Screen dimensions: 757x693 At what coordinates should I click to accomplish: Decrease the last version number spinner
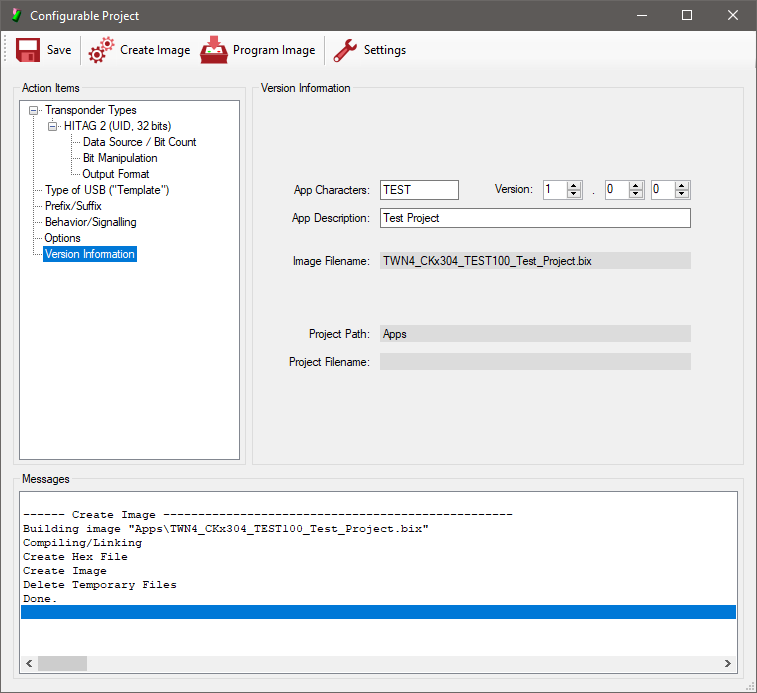click(x=682, y=194)
